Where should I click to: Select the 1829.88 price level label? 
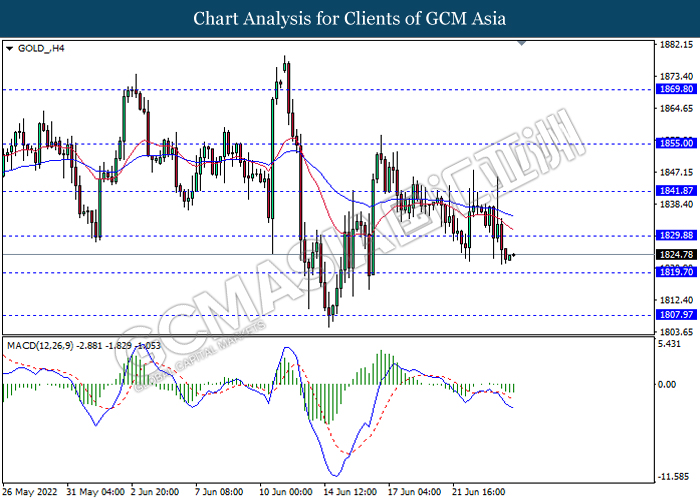click(676, 235)
